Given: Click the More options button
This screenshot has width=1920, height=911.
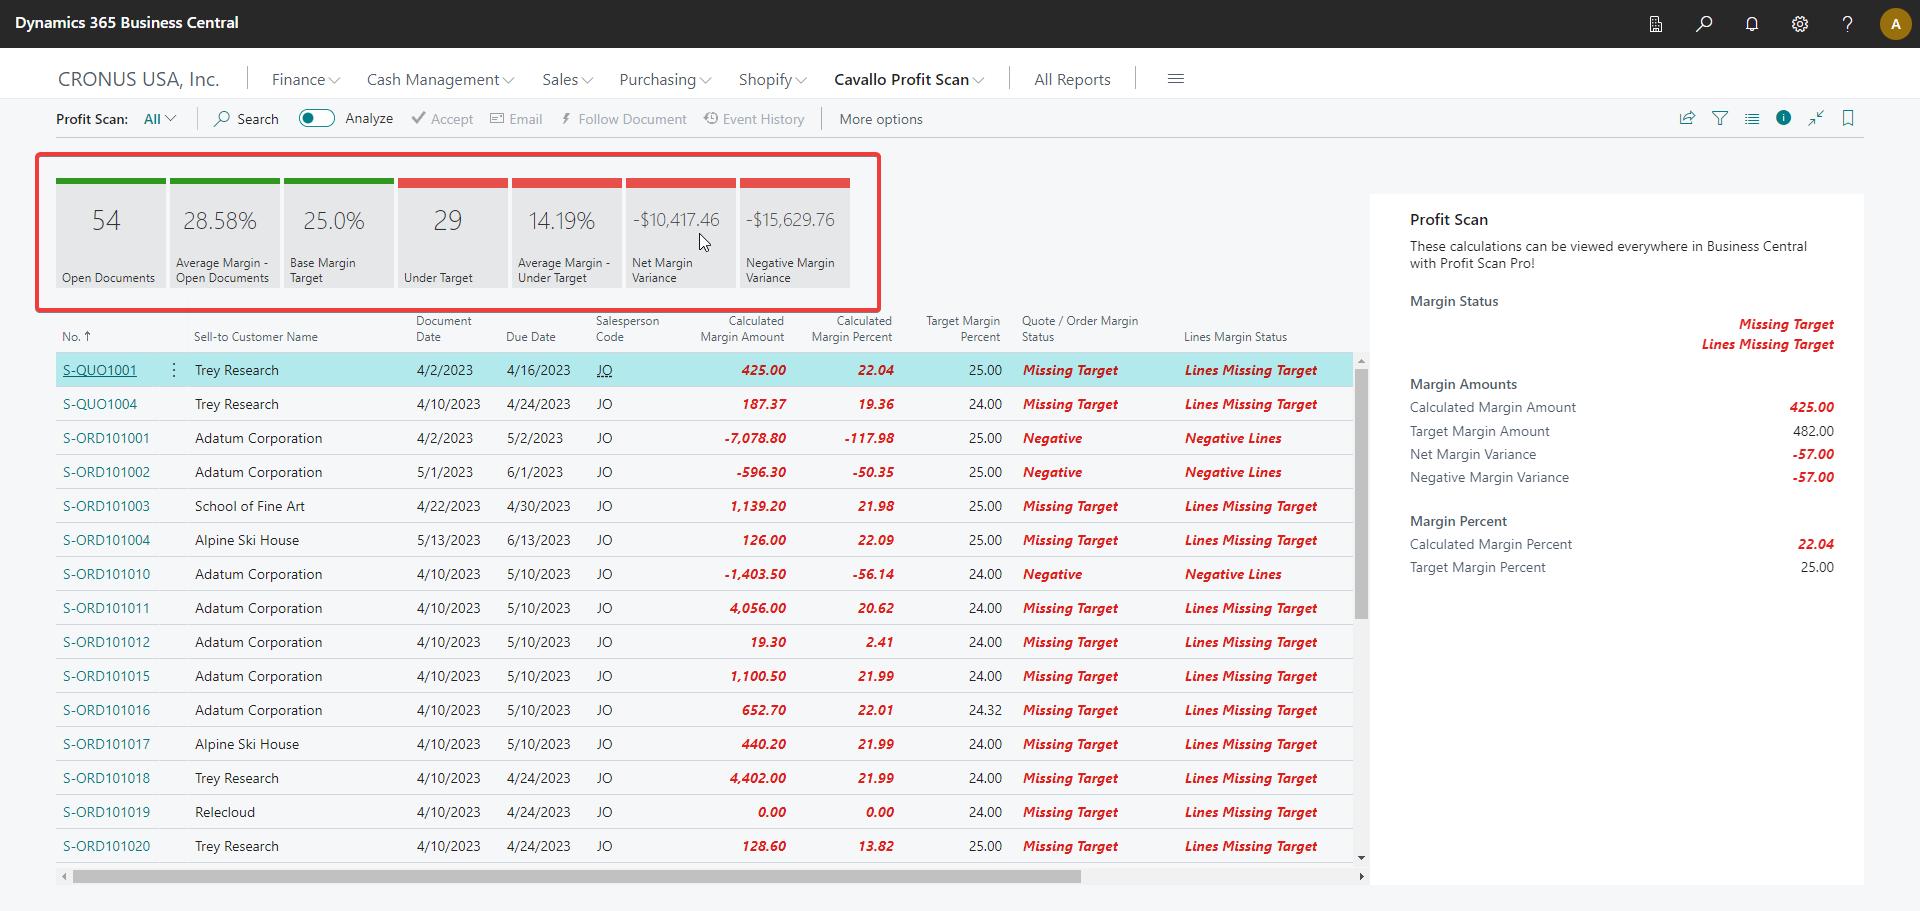Looking at the screenshot, I should click(x=880, y=118).
